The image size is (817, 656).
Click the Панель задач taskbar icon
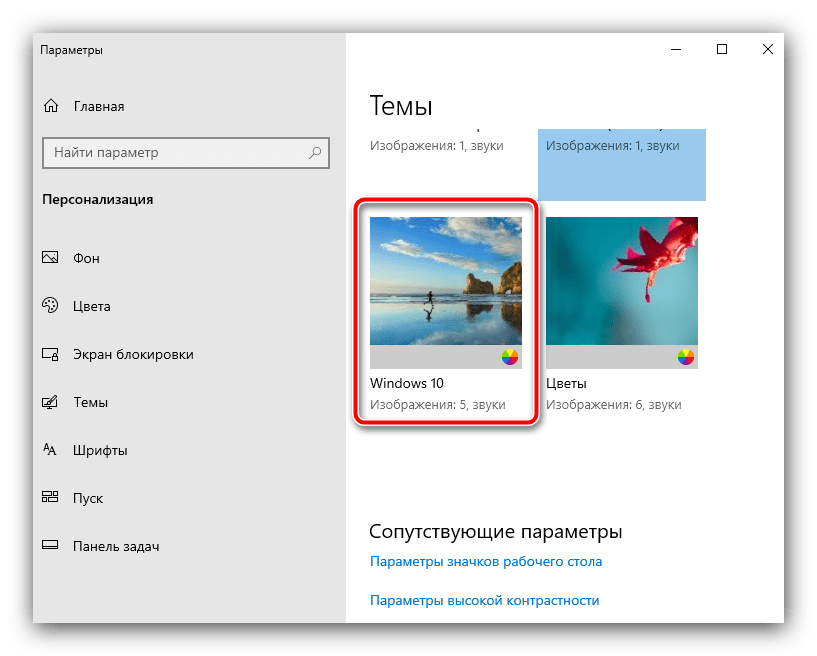tap(50, 545)
